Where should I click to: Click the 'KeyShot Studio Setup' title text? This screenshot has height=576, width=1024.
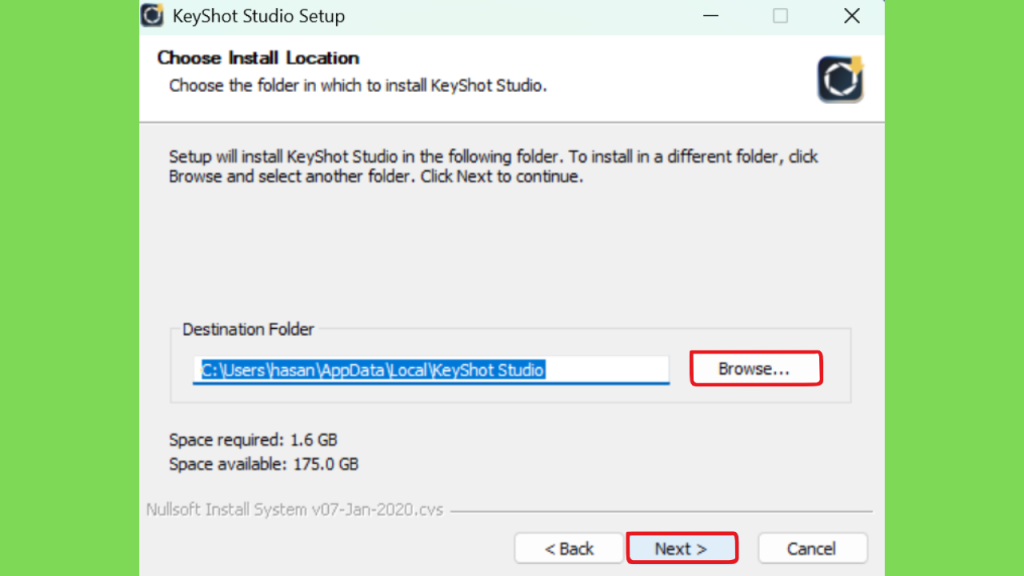tap(259, 16)
